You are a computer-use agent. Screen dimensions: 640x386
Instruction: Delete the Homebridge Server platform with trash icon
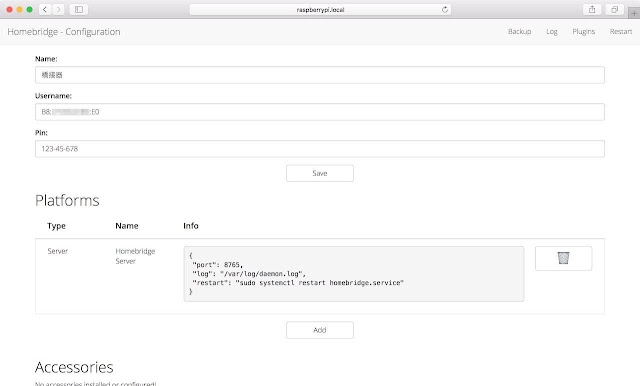coord(563,258)
